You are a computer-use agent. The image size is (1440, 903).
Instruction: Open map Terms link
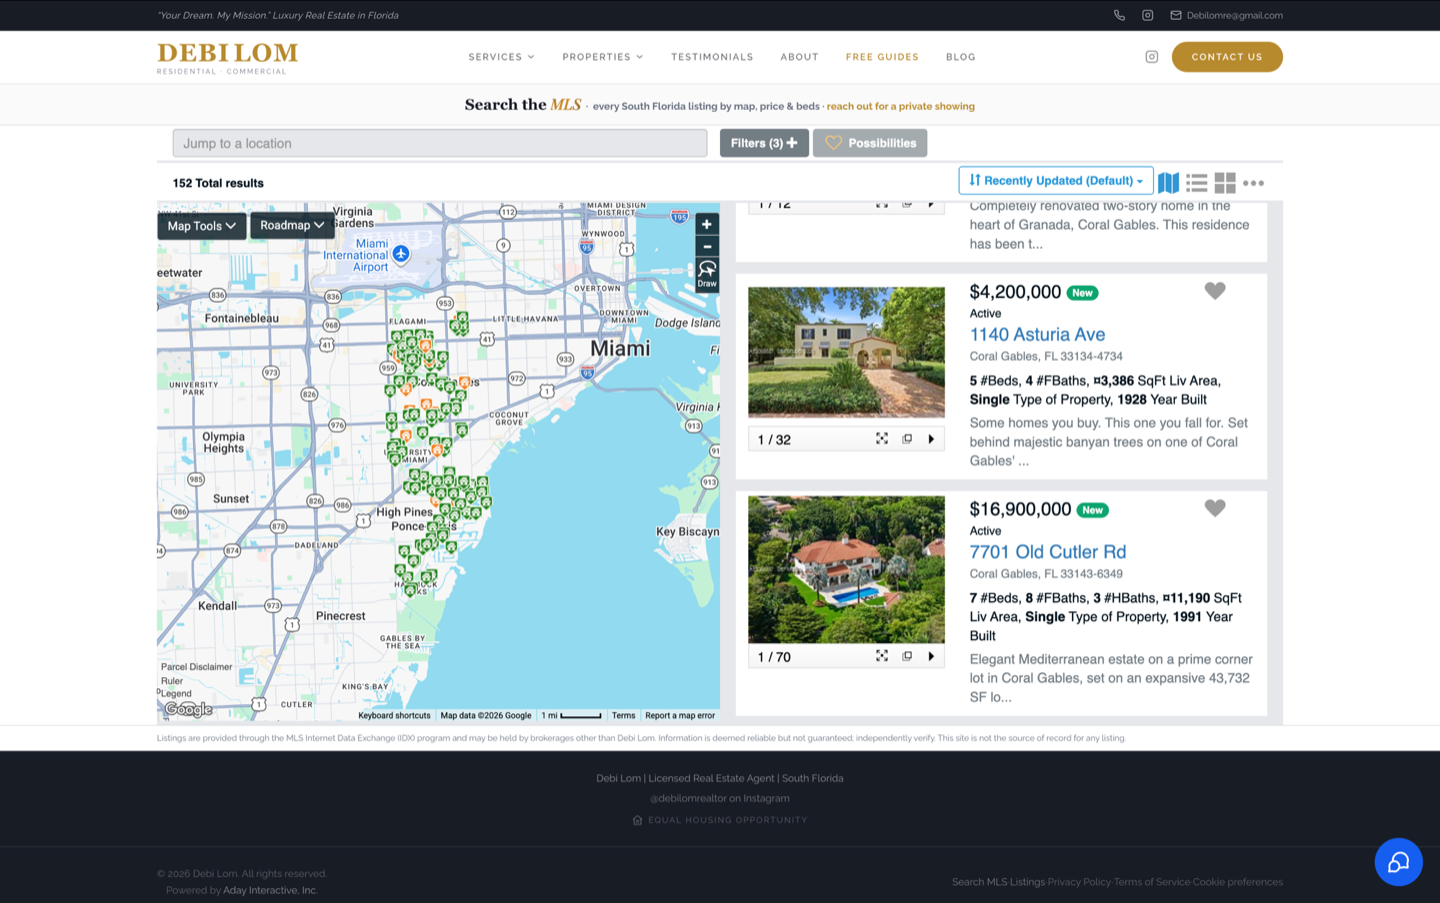point(623,716)
